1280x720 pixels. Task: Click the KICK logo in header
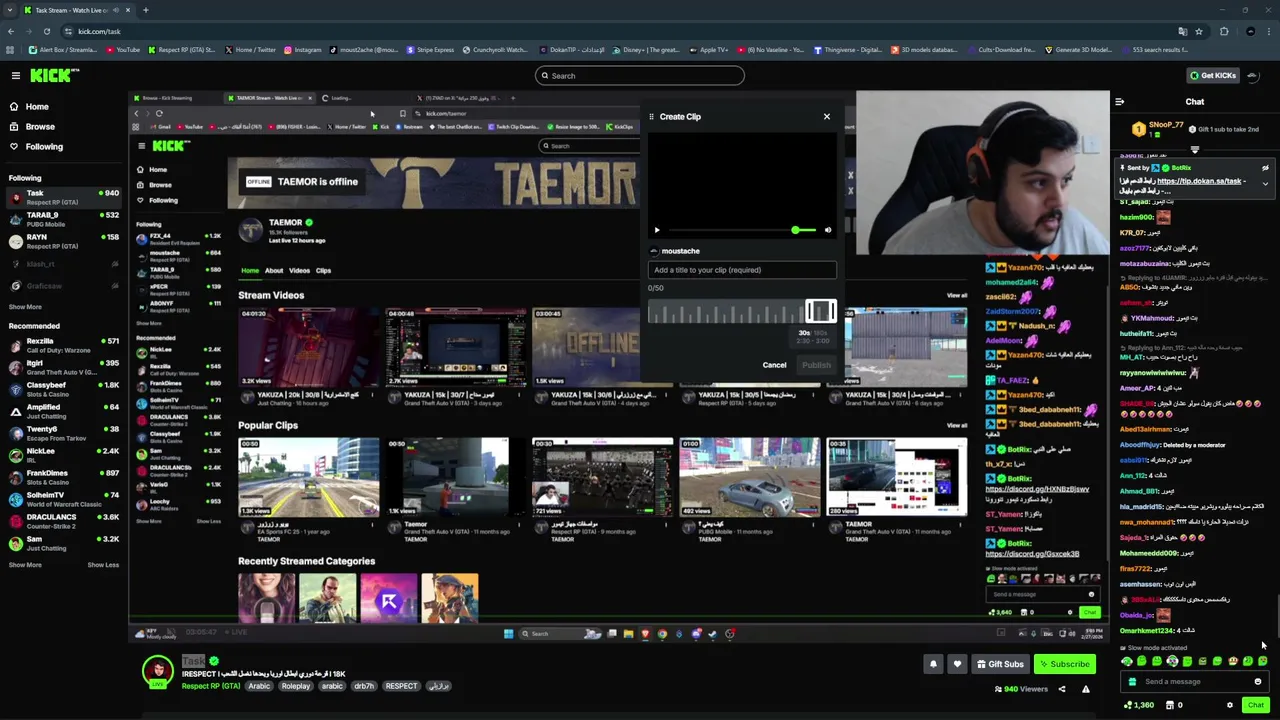54,75
